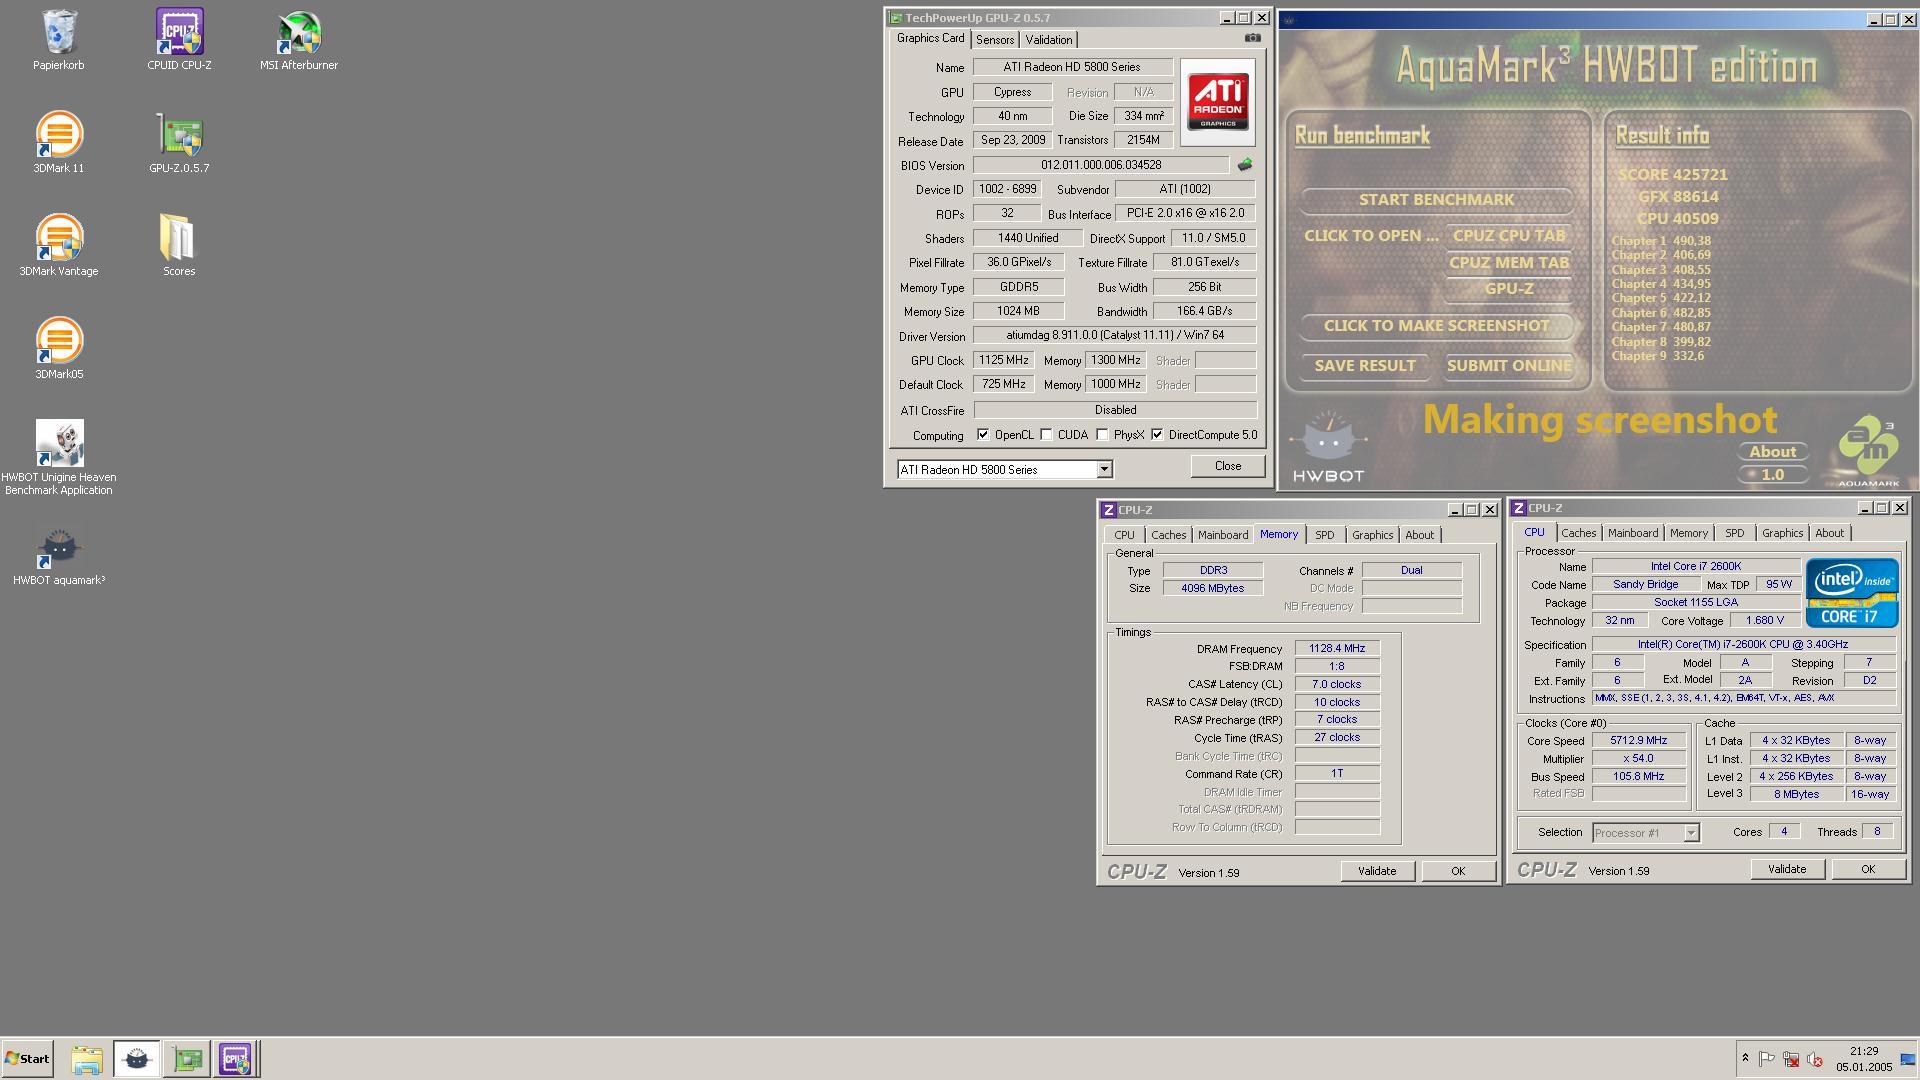Click the network tray icon
Screen dimensions: 1920x1080
(1791, 1059)
